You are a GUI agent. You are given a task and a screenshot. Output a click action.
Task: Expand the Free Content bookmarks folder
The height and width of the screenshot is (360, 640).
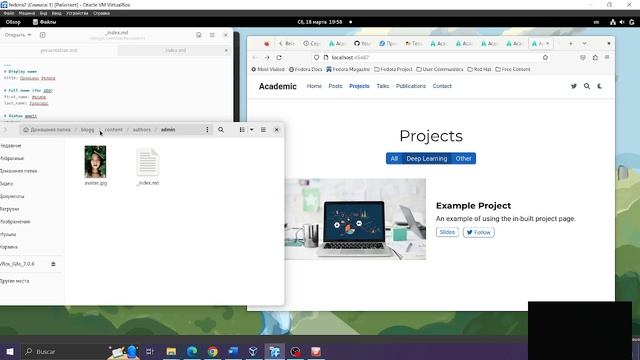point(513,69)
